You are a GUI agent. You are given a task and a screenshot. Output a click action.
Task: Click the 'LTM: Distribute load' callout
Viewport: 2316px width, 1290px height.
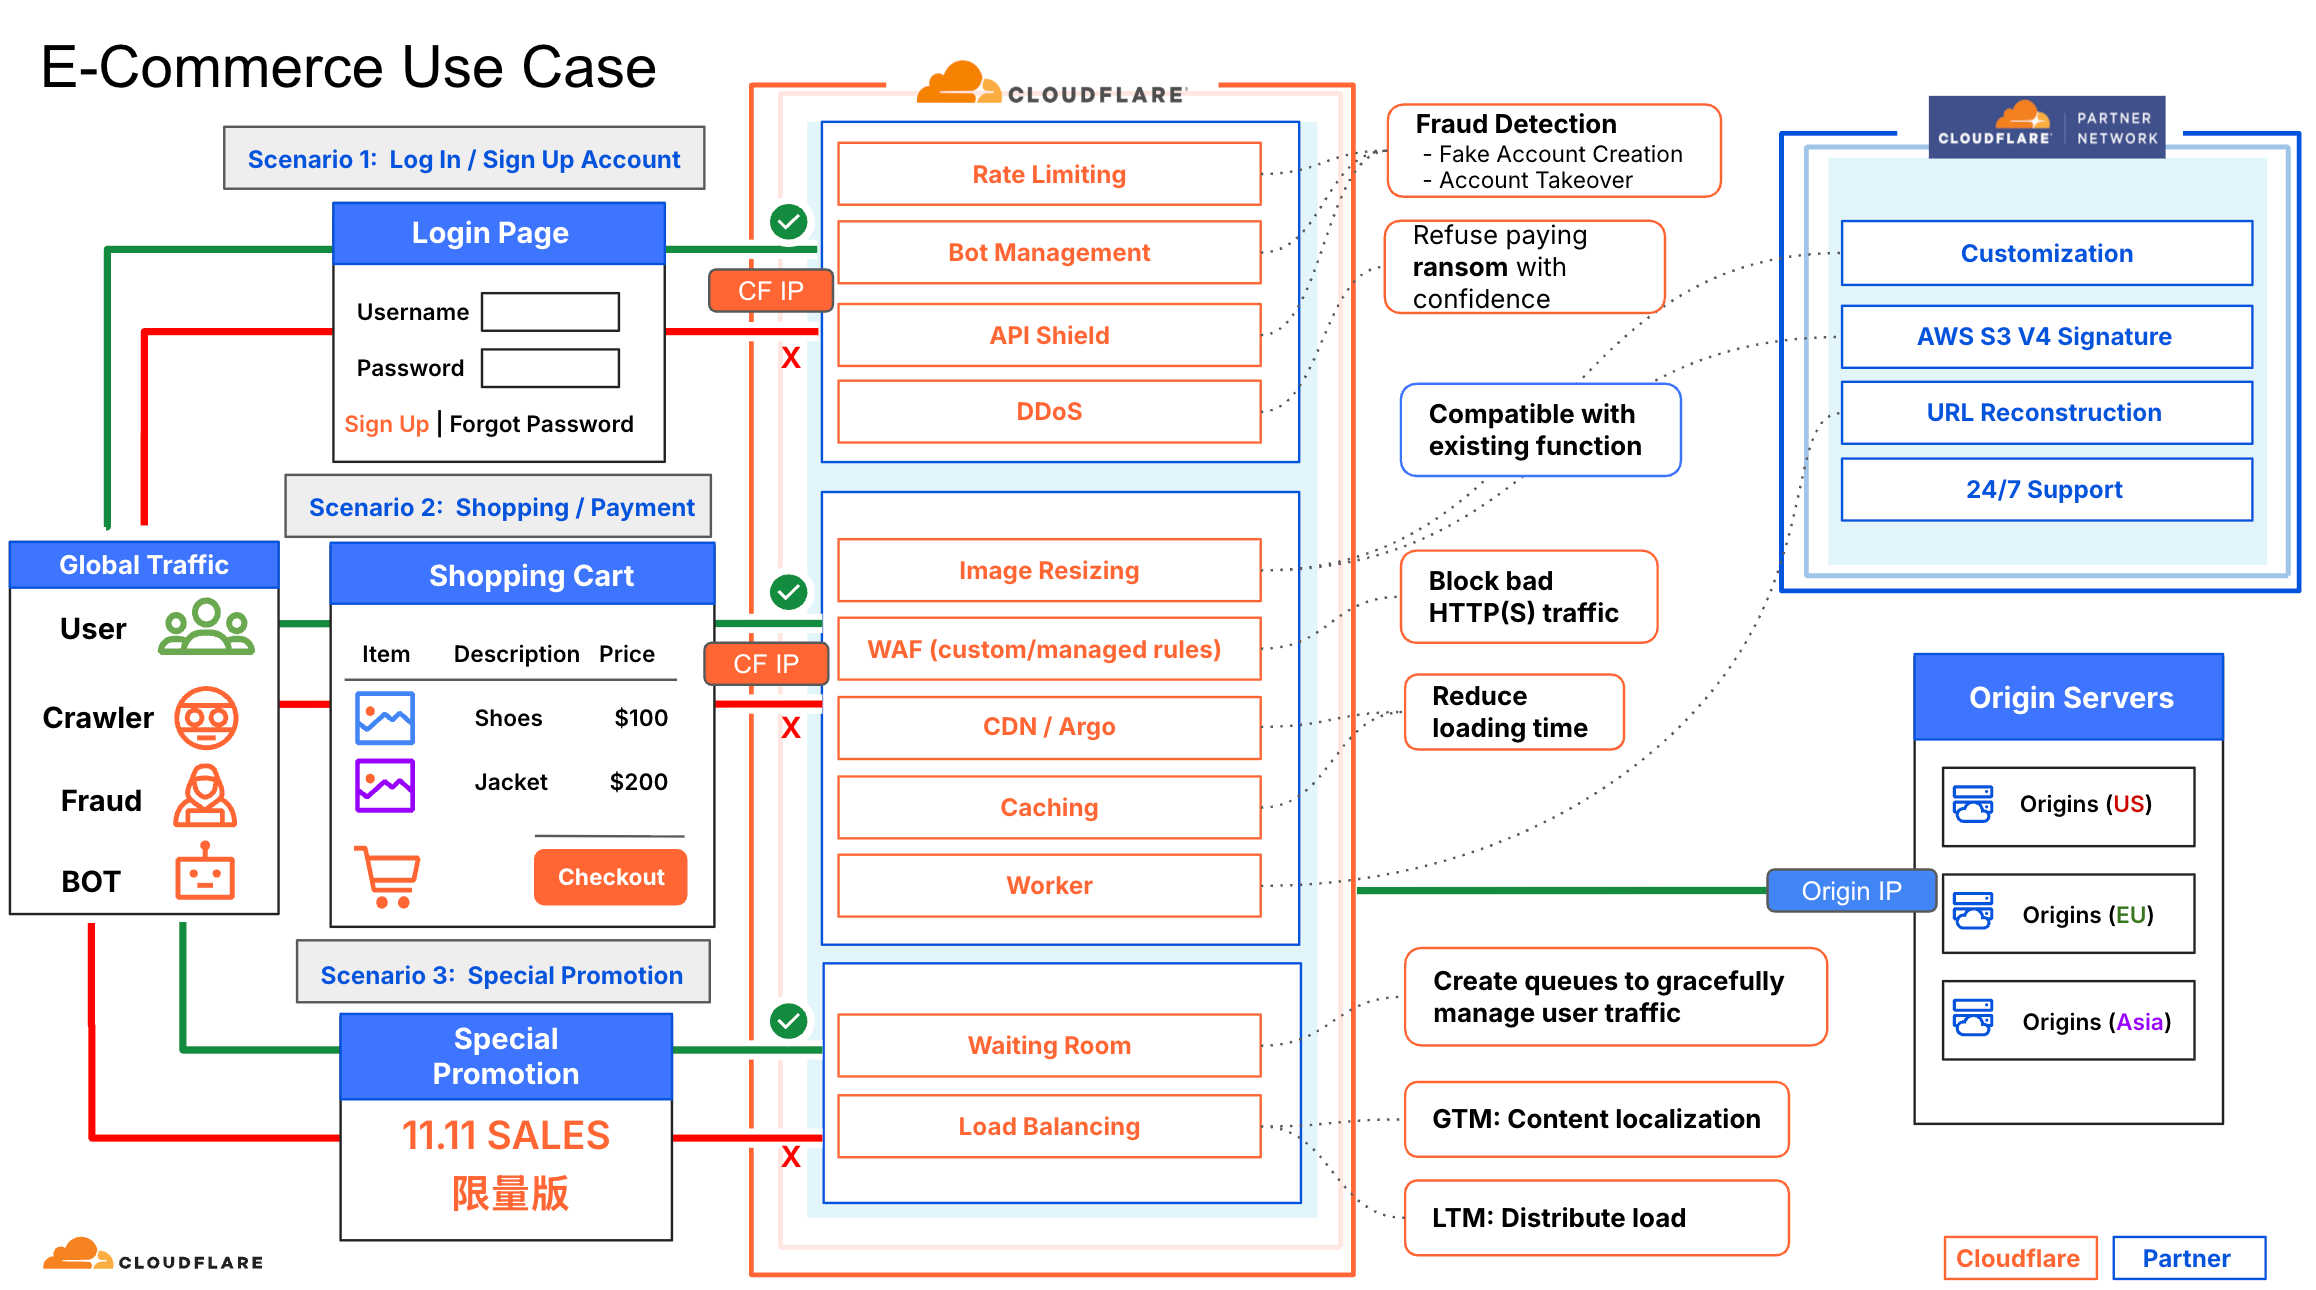point(1597,1217)
